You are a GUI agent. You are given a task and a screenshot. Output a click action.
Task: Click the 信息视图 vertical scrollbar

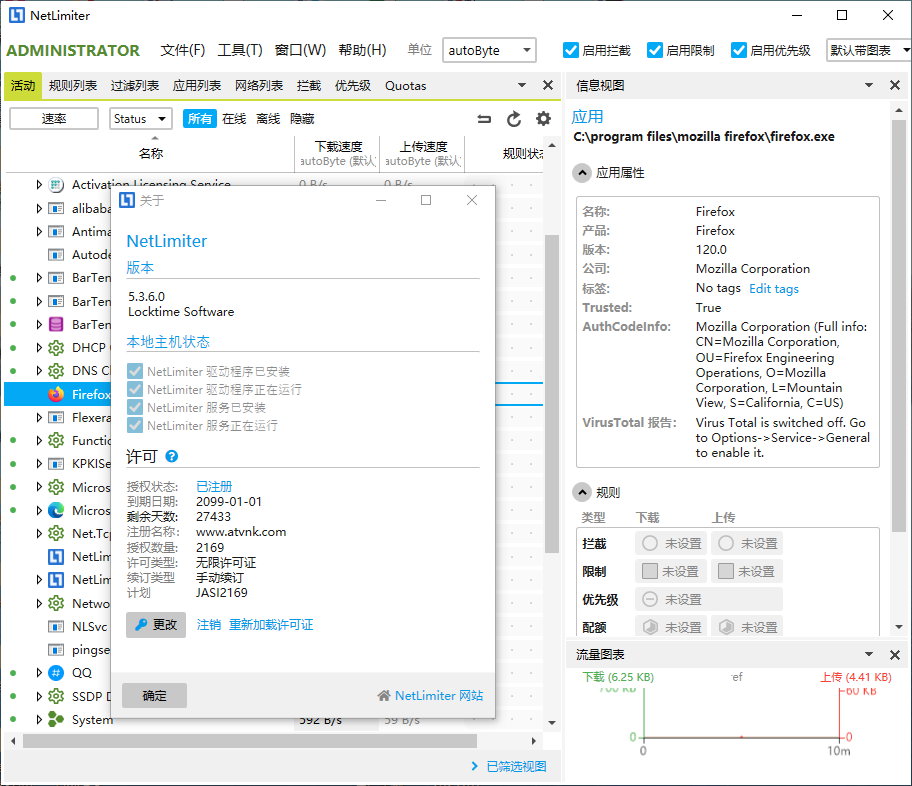(x=899, y=326)
